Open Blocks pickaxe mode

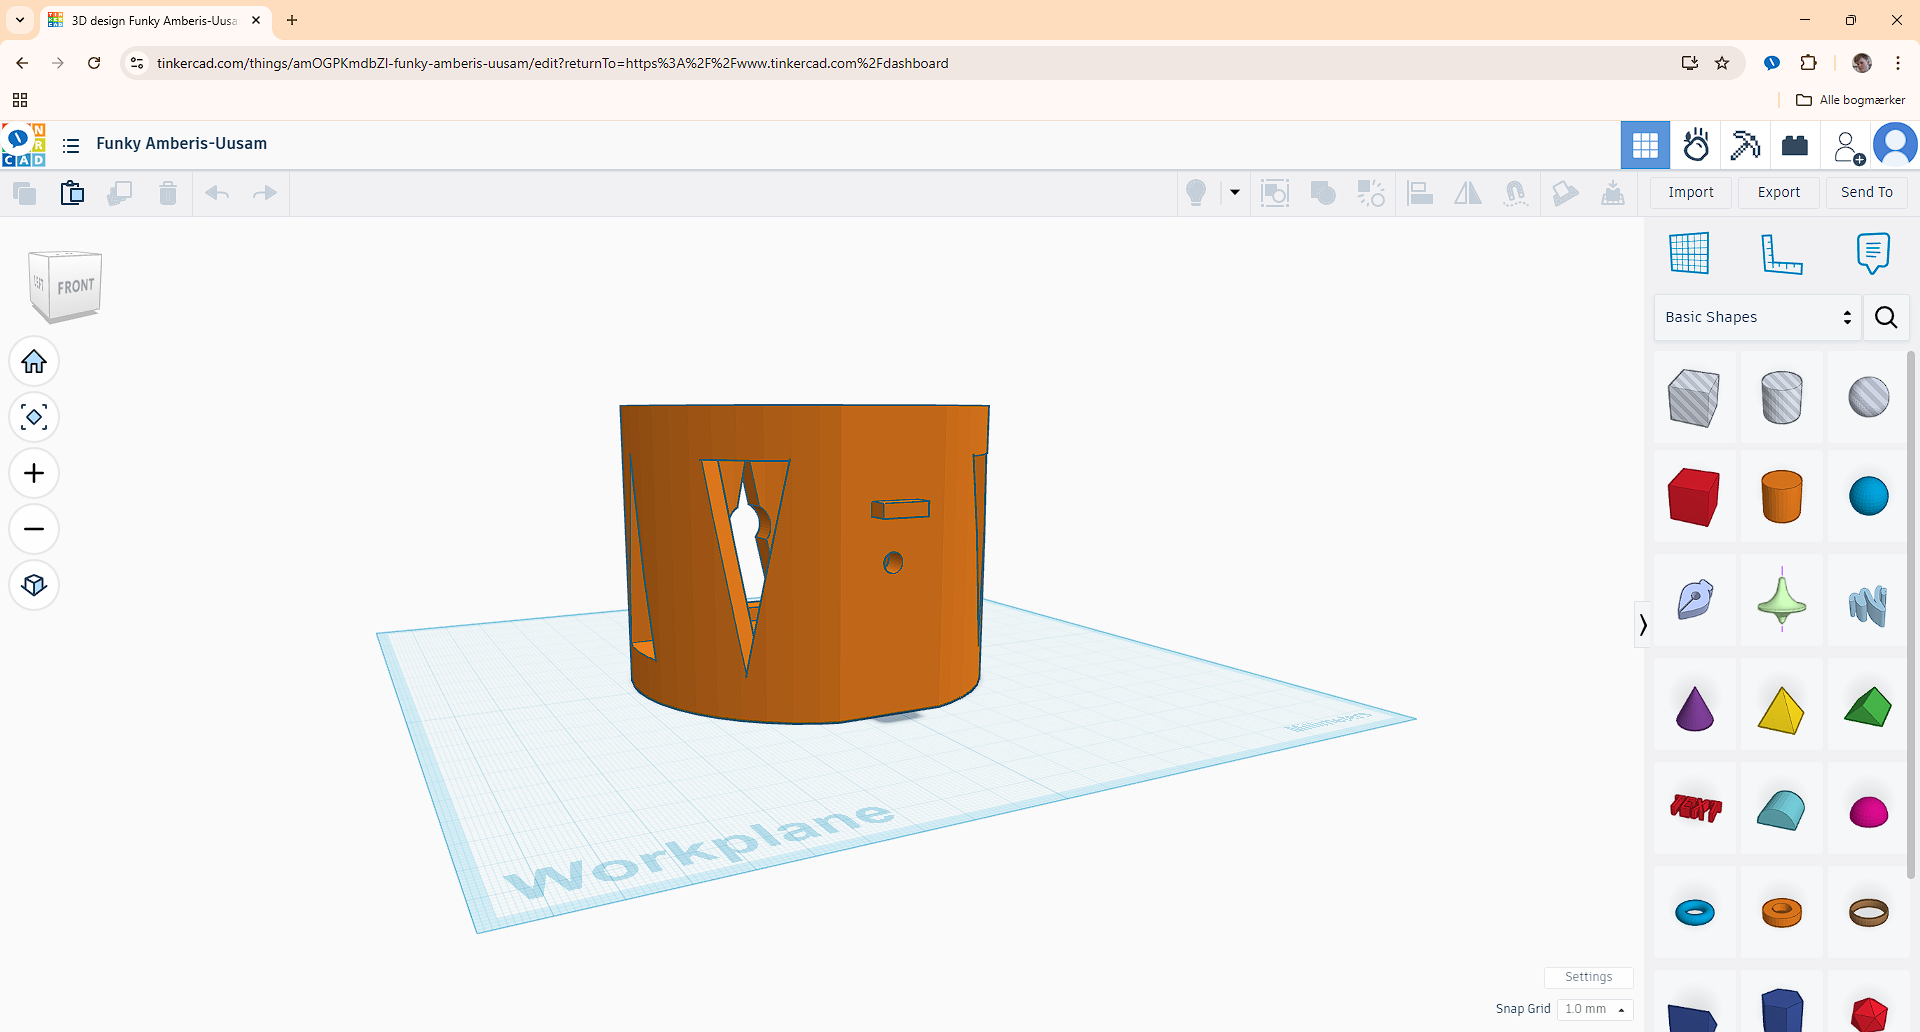[1746, 146]
